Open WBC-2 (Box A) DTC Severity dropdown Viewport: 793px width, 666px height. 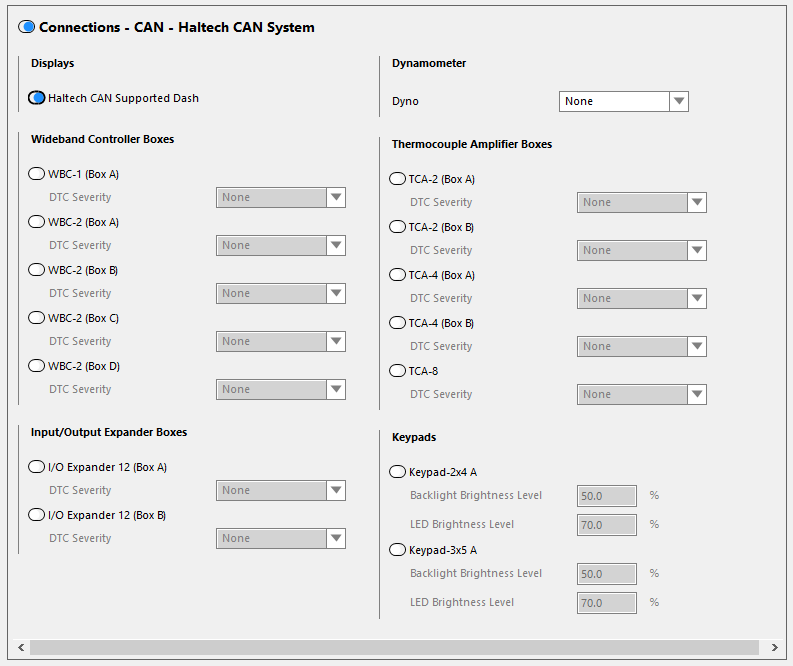(281, 245)
